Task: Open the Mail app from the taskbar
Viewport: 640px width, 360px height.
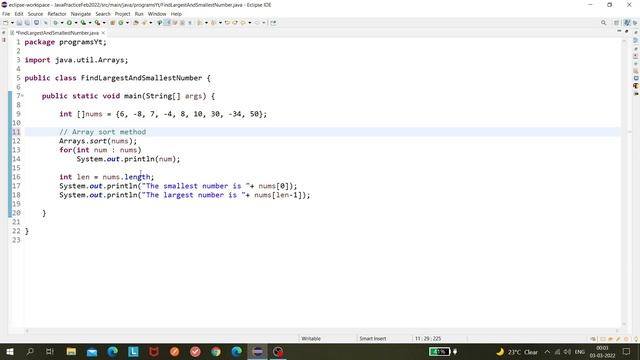Action: pyautogui.click(x=92, y=351)
